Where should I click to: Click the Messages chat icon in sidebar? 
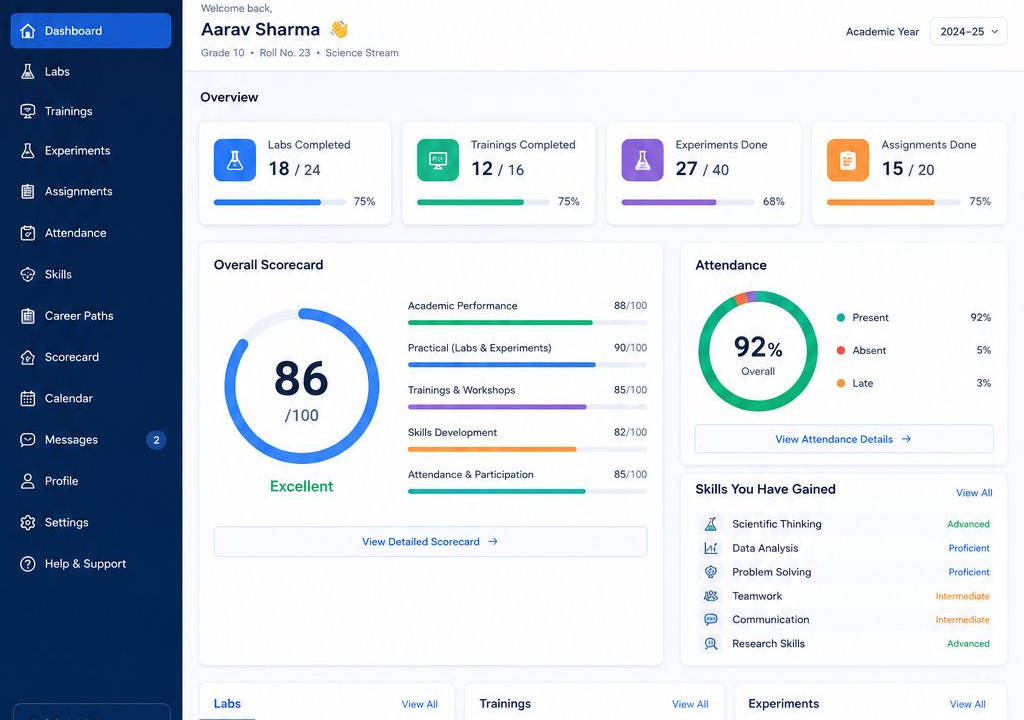coord(27,440)
